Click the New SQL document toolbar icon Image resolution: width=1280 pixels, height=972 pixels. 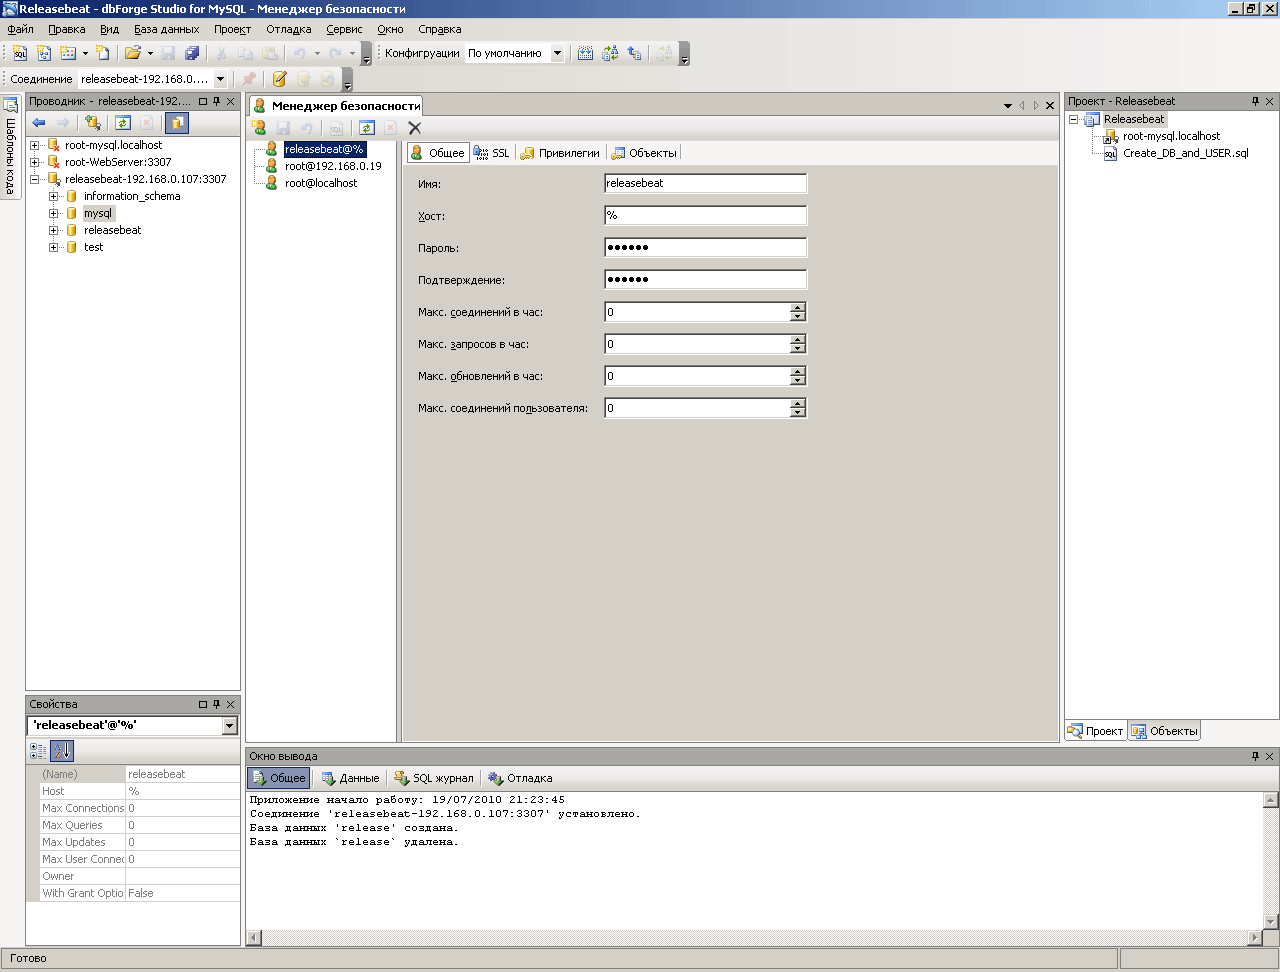20,53
